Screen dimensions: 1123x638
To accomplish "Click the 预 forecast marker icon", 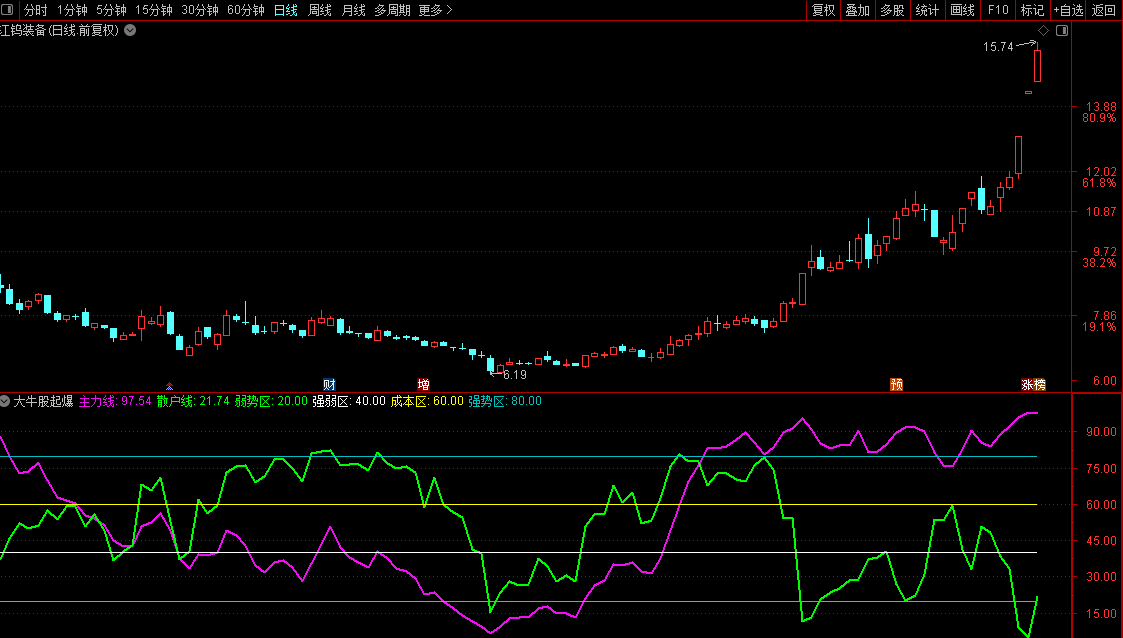I will (x=897, y=384).
